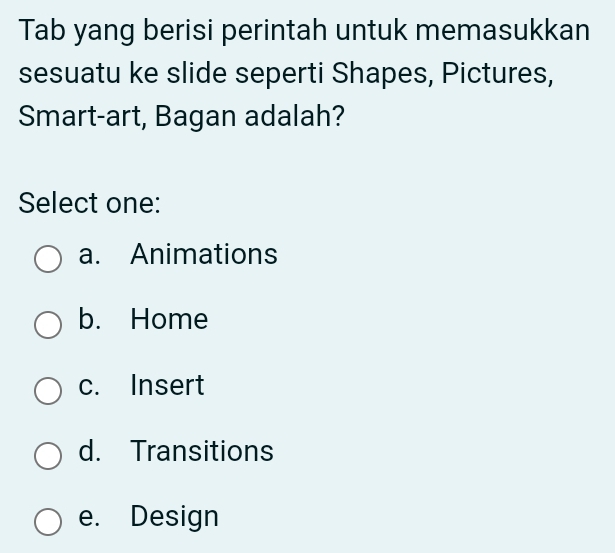Click the "Design" answer text

point(174,517)
